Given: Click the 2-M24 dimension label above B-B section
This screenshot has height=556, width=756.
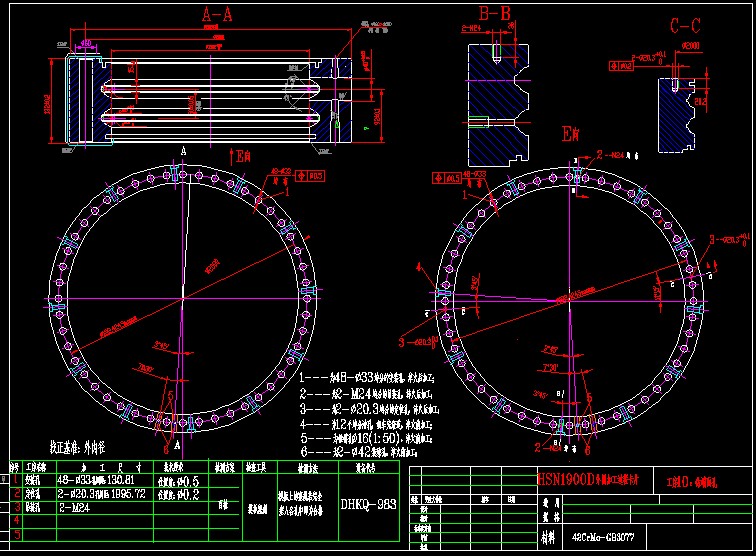Looking at the screenshot, I should pos(471,28).
